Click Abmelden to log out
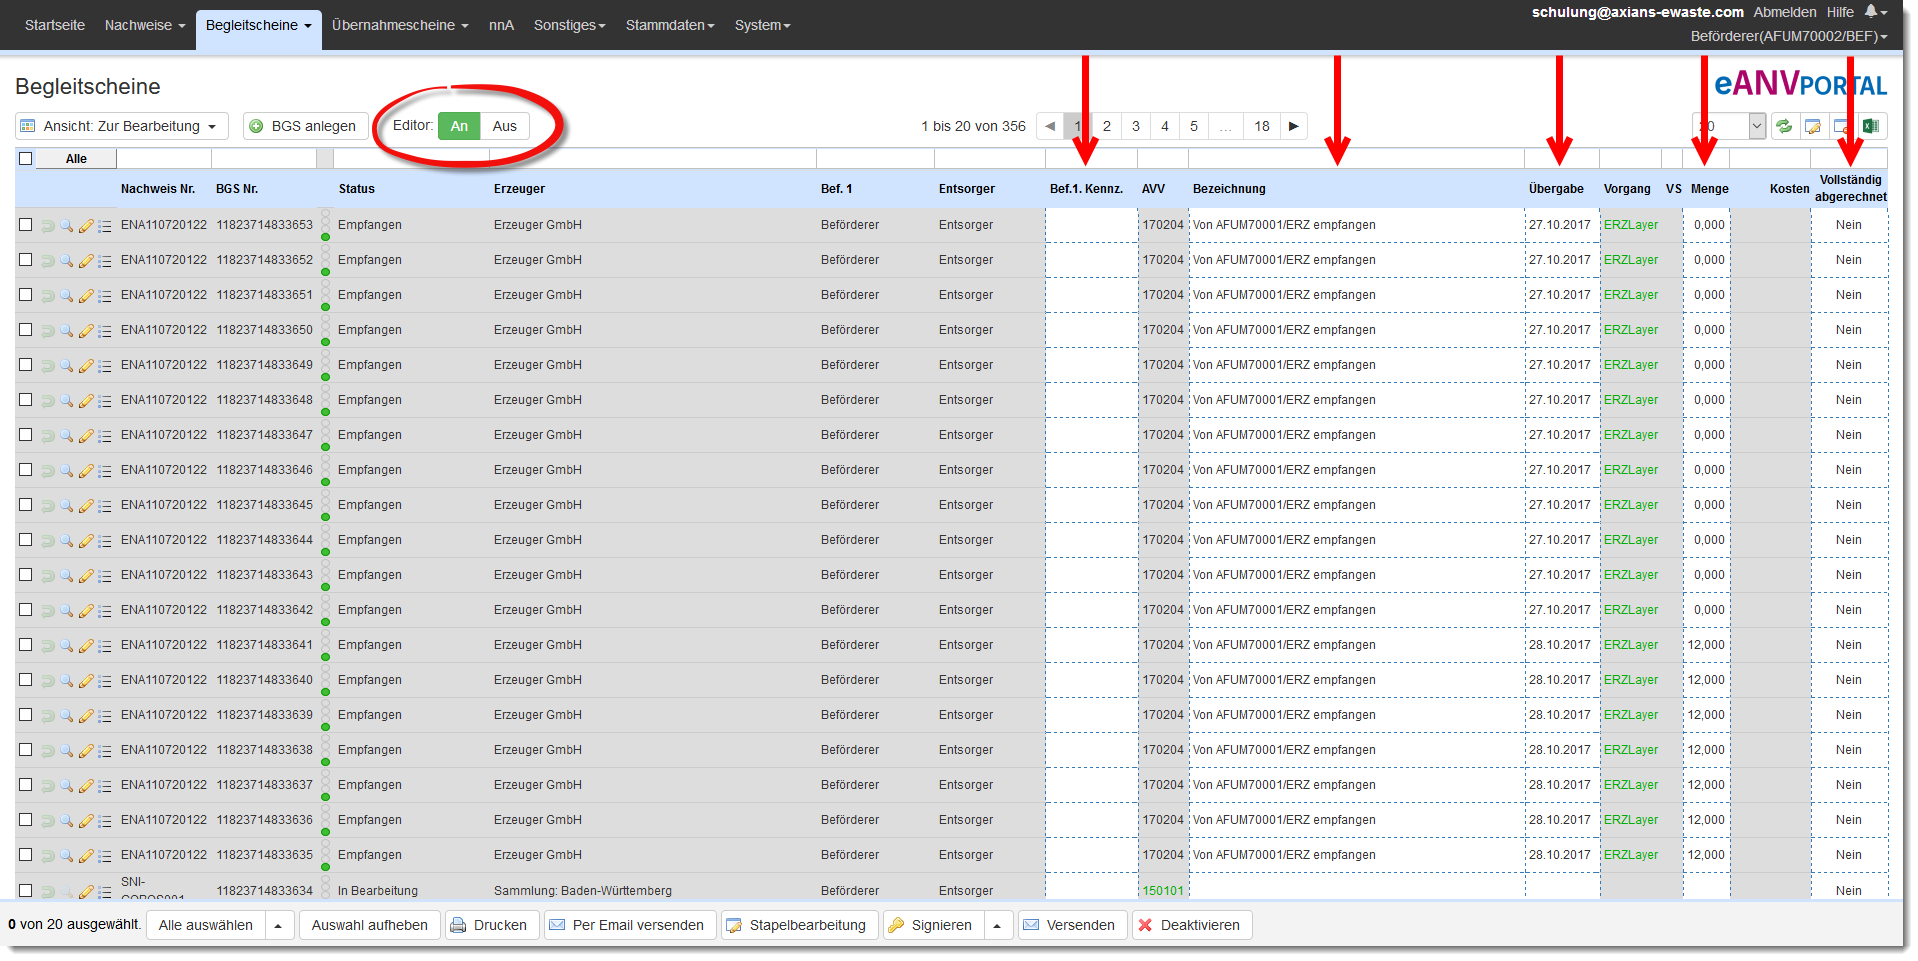This screenshot has width=1918, height=961. [1785, 12]
